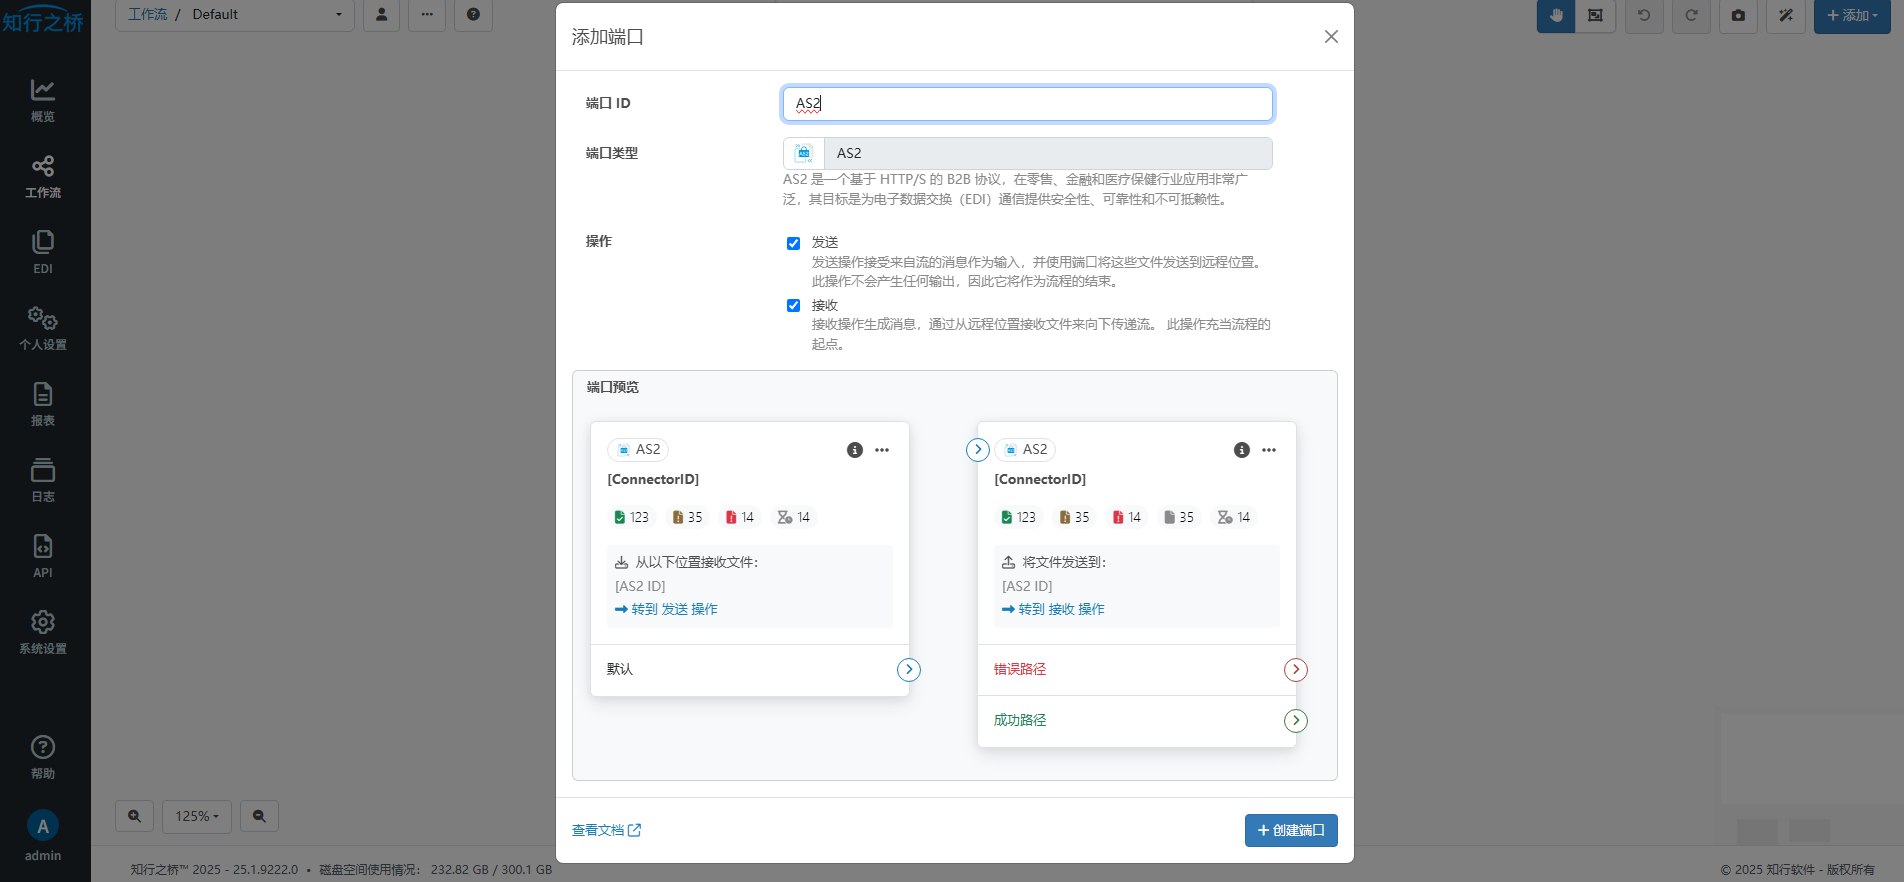The width and height of the screenshot is (1904, 882).
Task: Click the 创建端口 create port button
Action: click(1290, 830)
